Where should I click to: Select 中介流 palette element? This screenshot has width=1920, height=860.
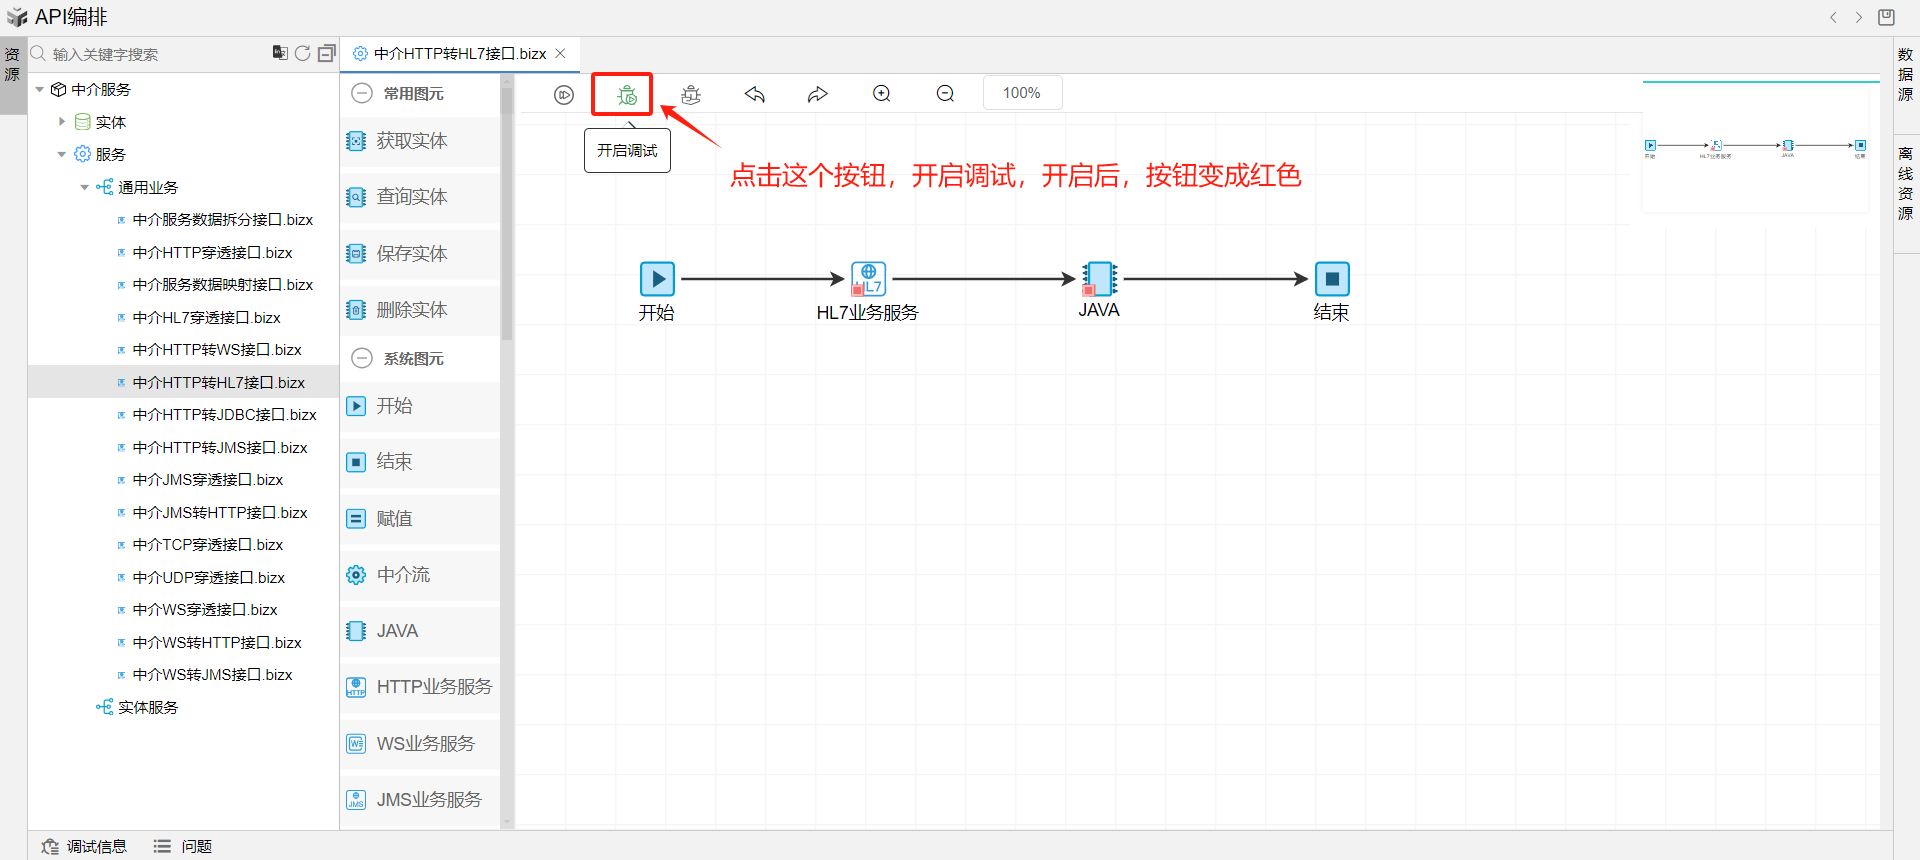(x=420, y=575)
